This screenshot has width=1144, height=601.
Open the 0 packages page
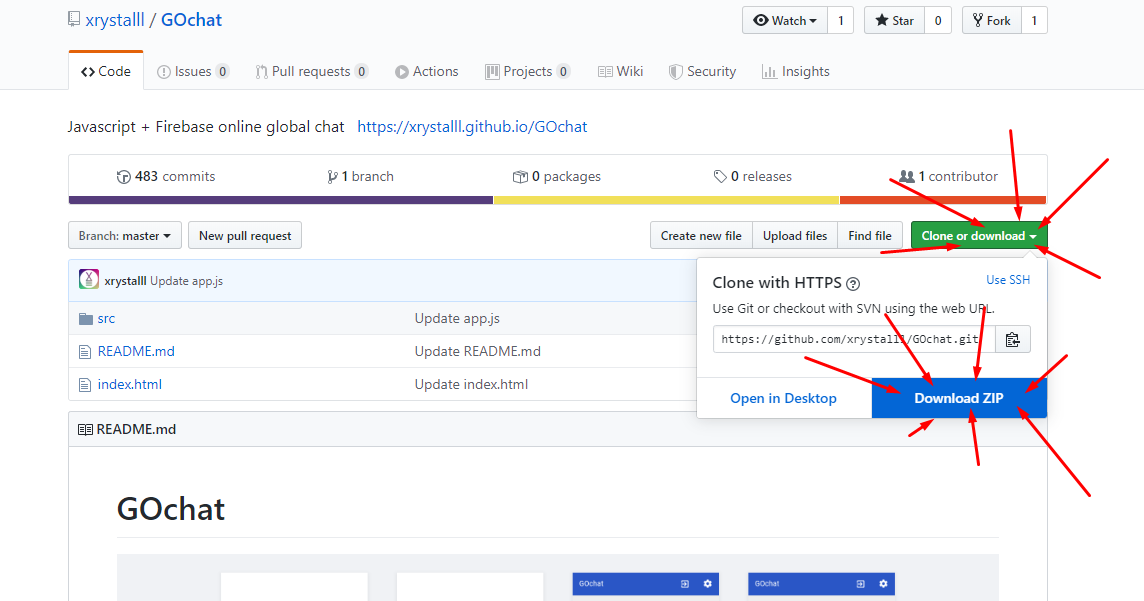(x=557, y=177)
